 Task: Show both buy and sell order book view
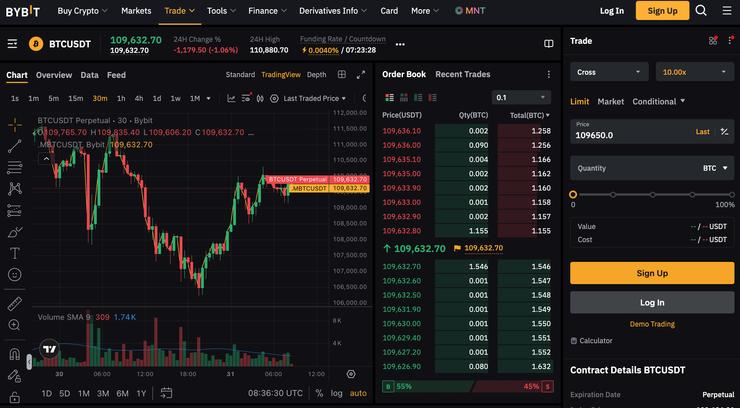coord(389,98)
